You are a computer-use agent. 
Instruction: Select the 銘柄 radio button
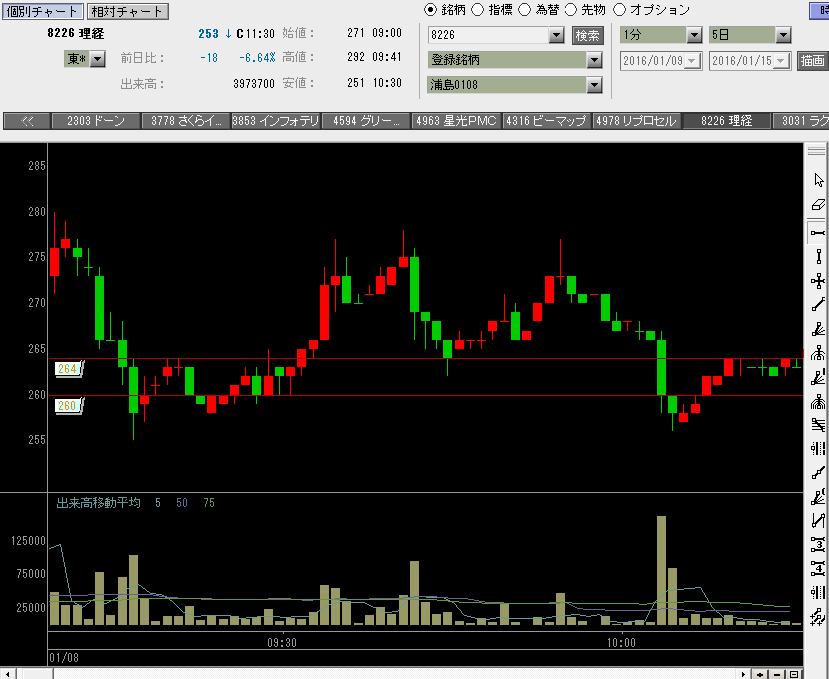point(430,10)
